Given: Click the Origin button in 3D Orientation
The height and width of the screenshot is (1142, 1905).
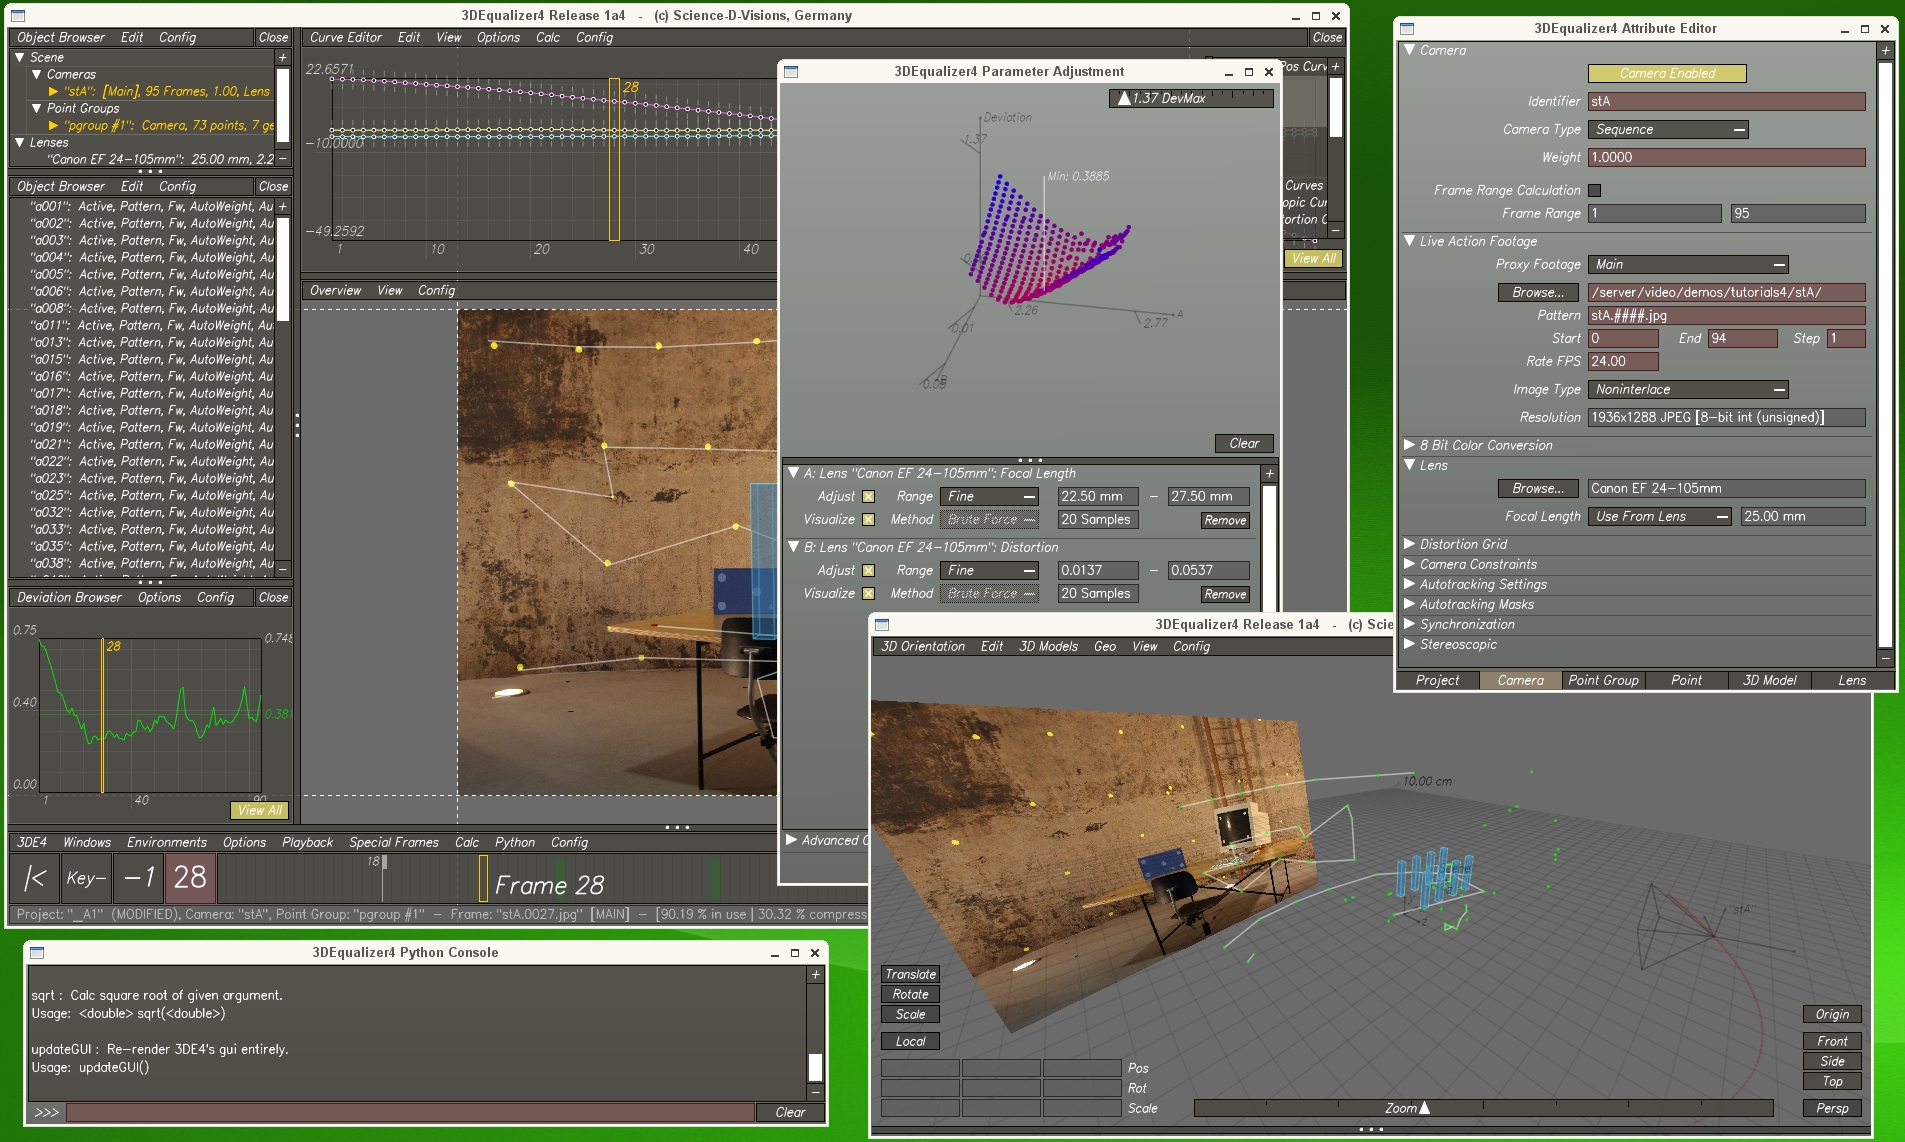Looking at the screenshot, I should [1832, 1014].
